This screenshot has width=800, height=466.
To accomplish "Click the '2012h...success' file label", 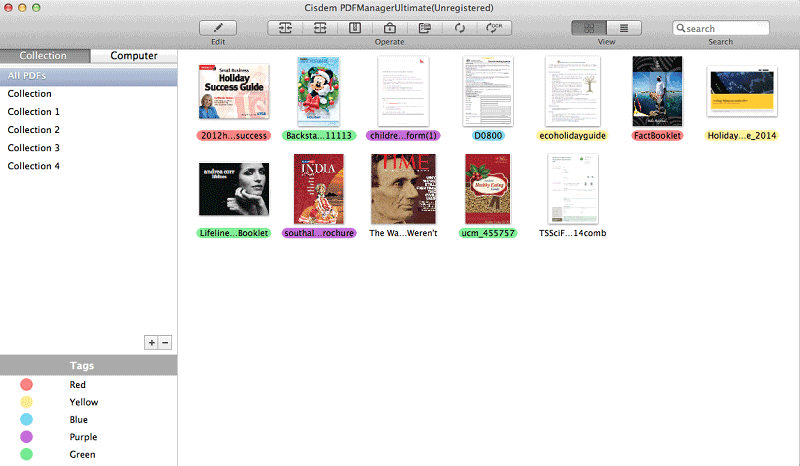I will click(x=234, y=136).
